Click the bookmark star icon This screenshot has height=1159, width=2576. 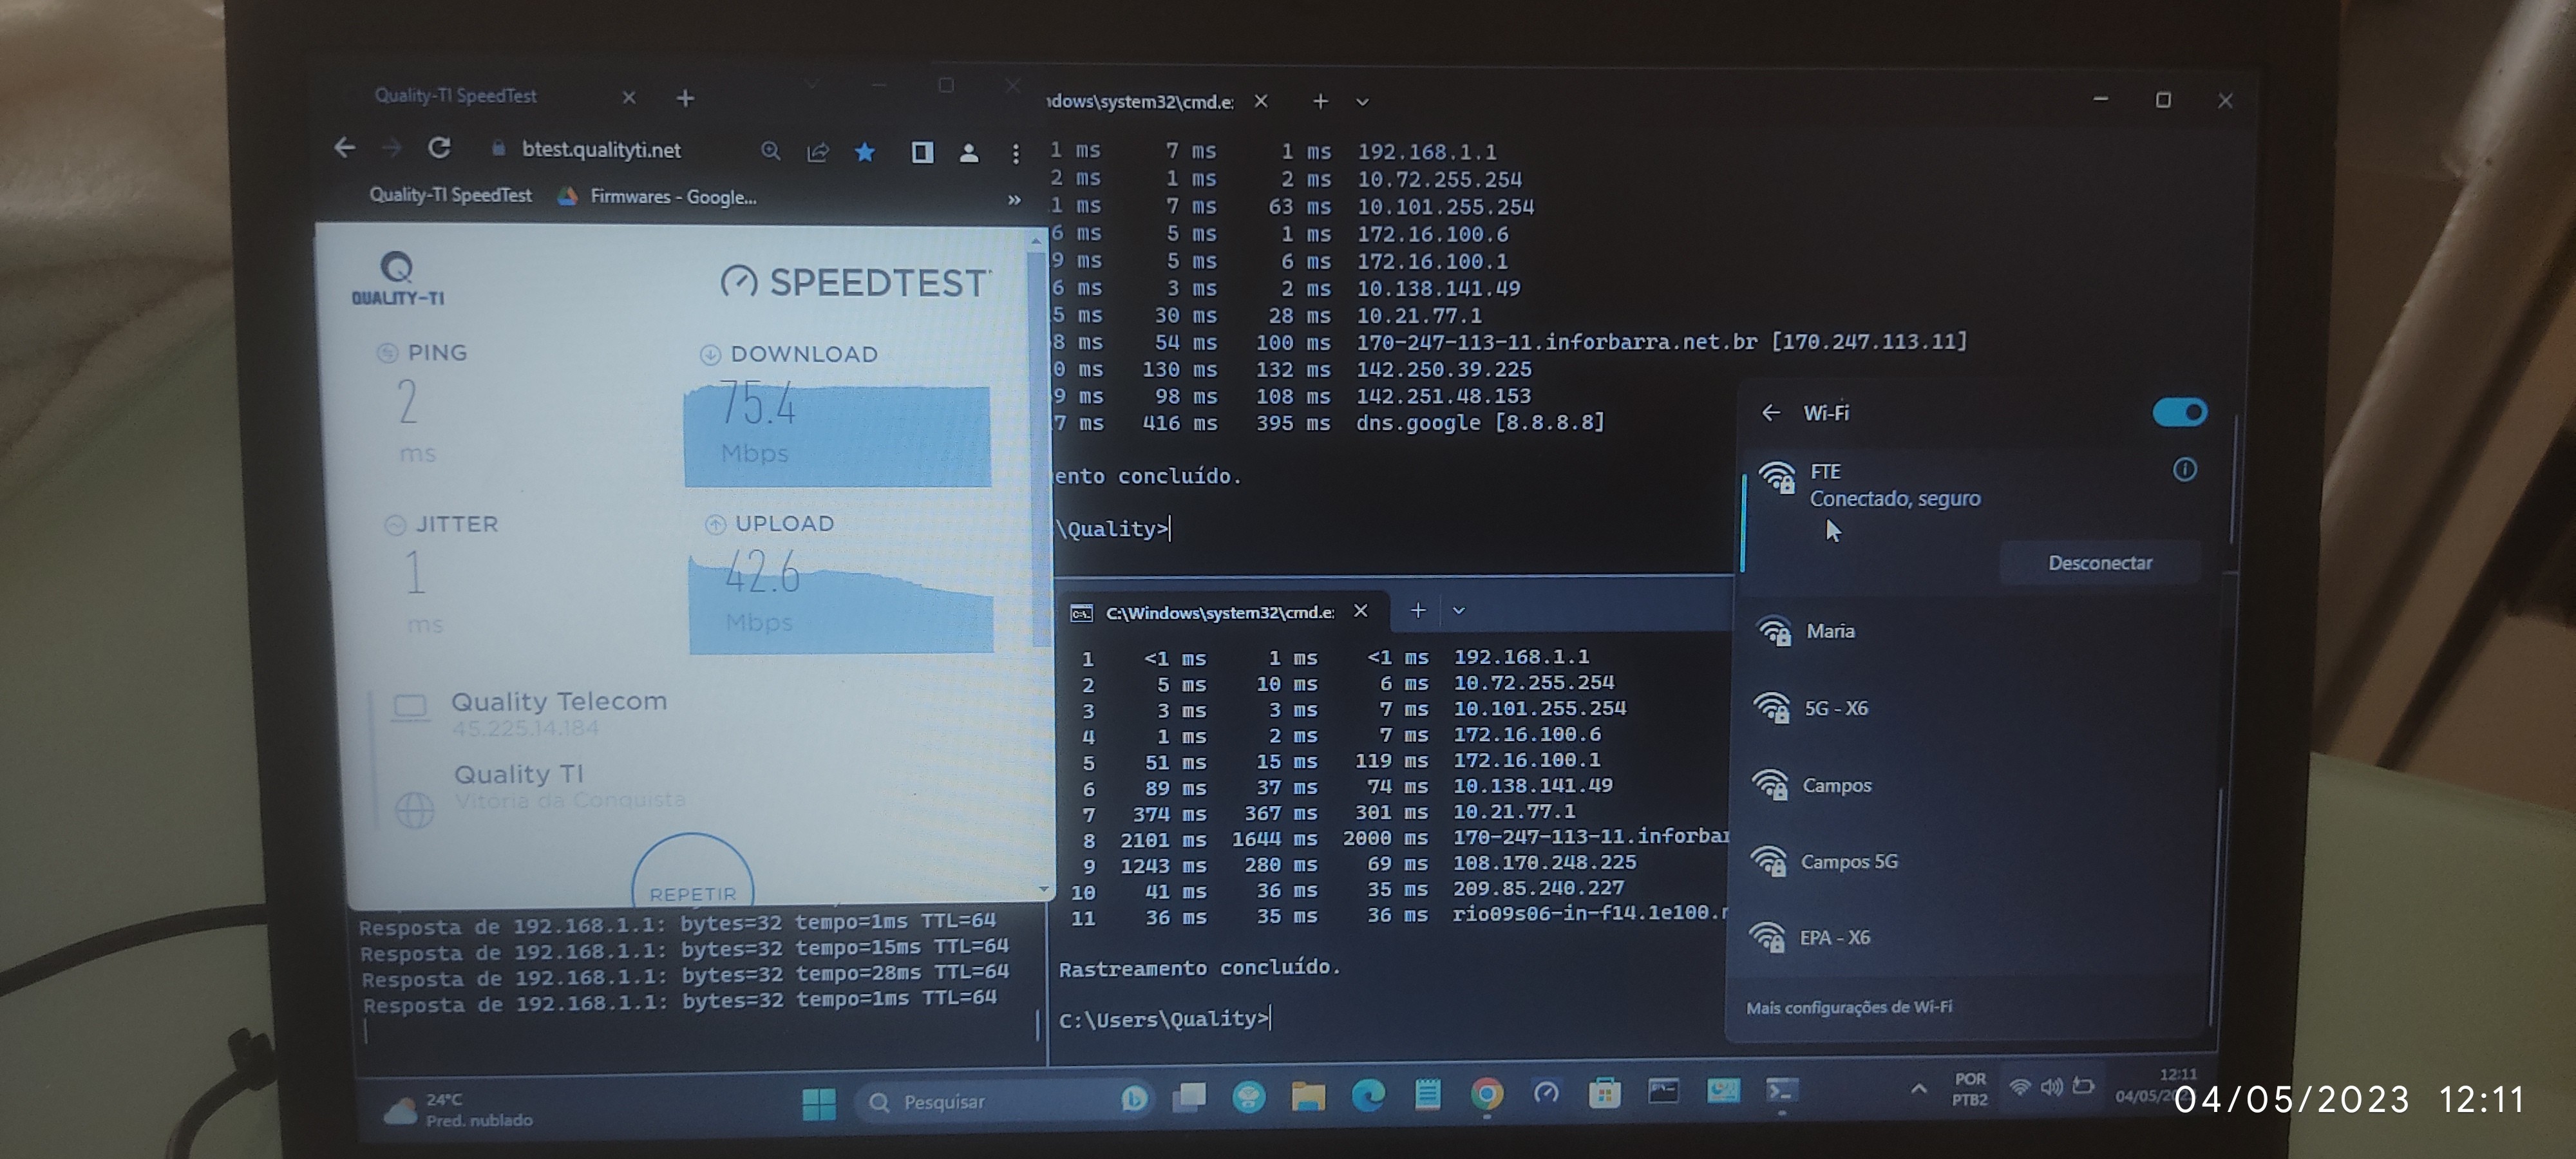point(865,152)
